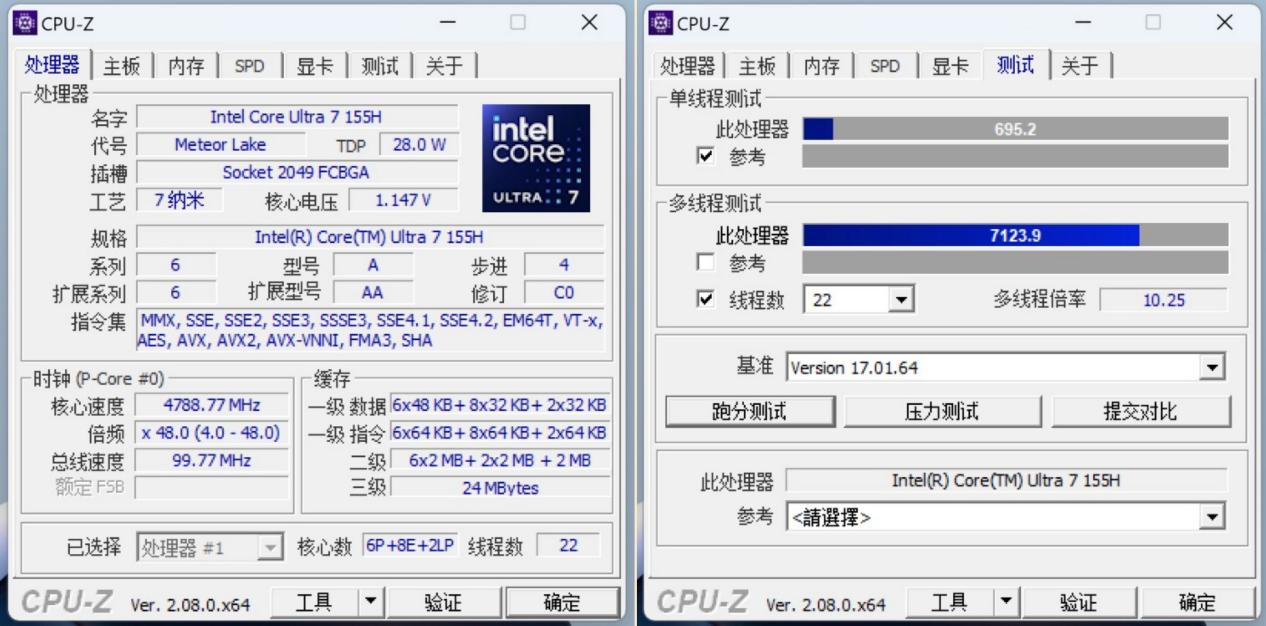Click the 代号 Meteor Lake field

(x=220, y=145)
